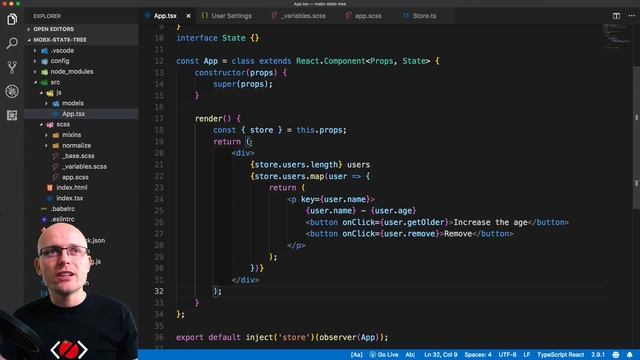This screenshot has width=640, height=360.
Task: Open _base.scss file
Action: [78, 156]
